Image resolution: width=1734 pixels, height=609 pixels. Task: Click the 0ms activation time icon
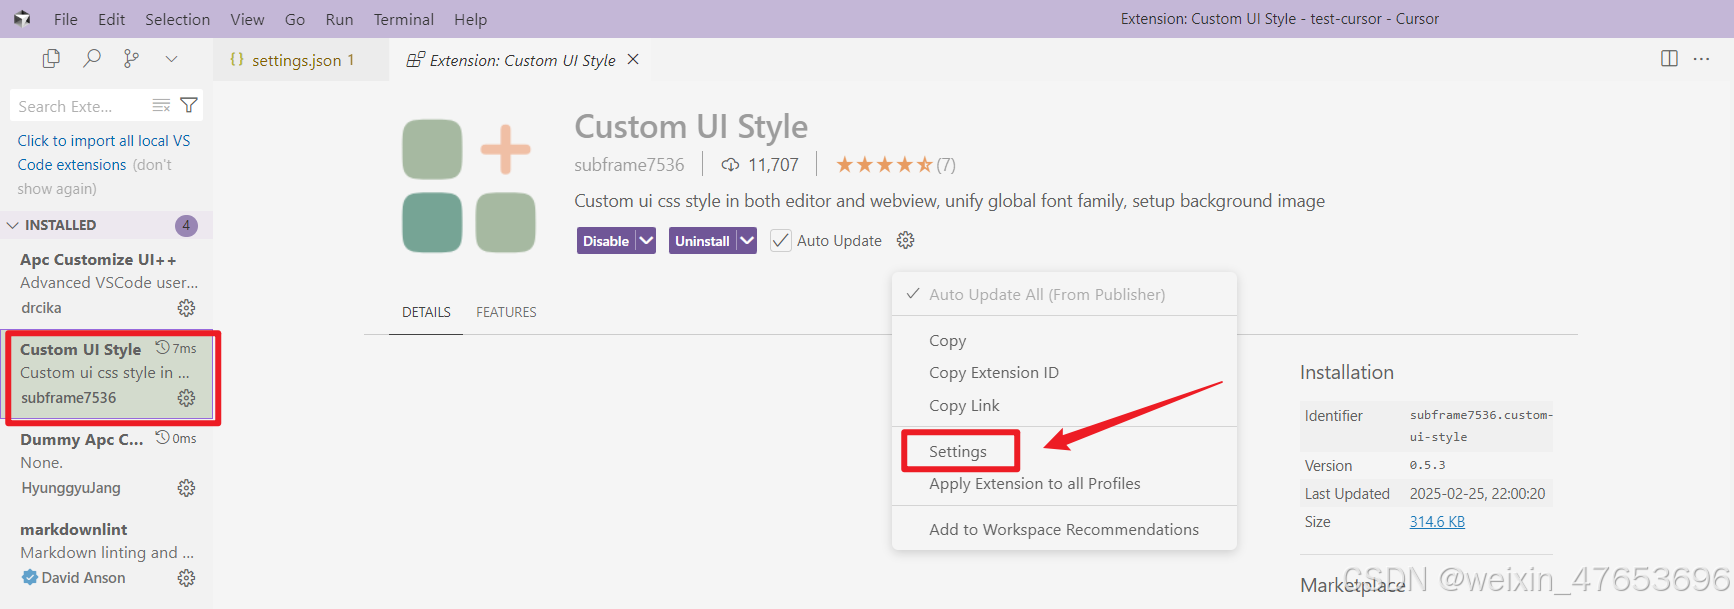click(x=162, y=438)
